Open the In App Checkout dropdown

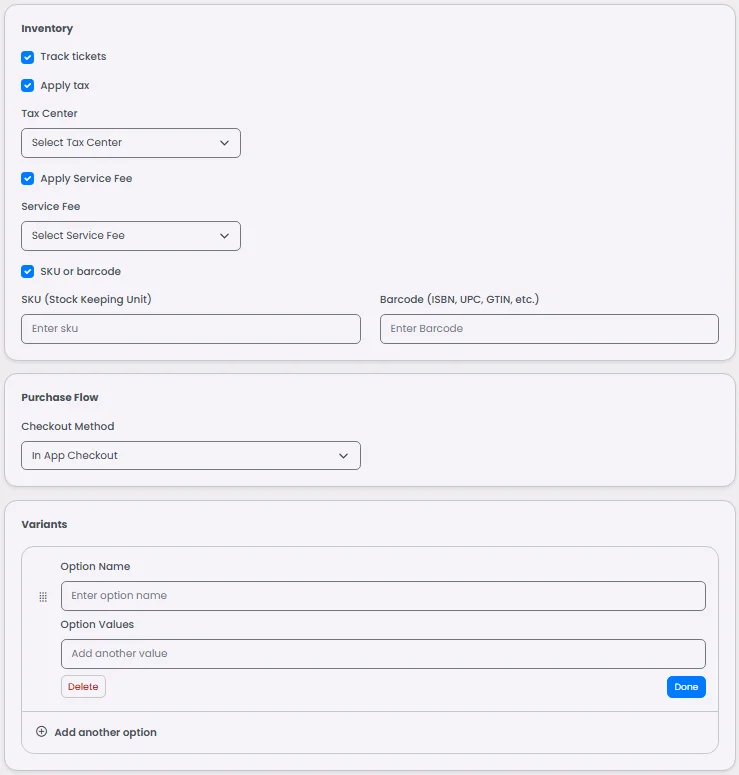click(190, 456)
